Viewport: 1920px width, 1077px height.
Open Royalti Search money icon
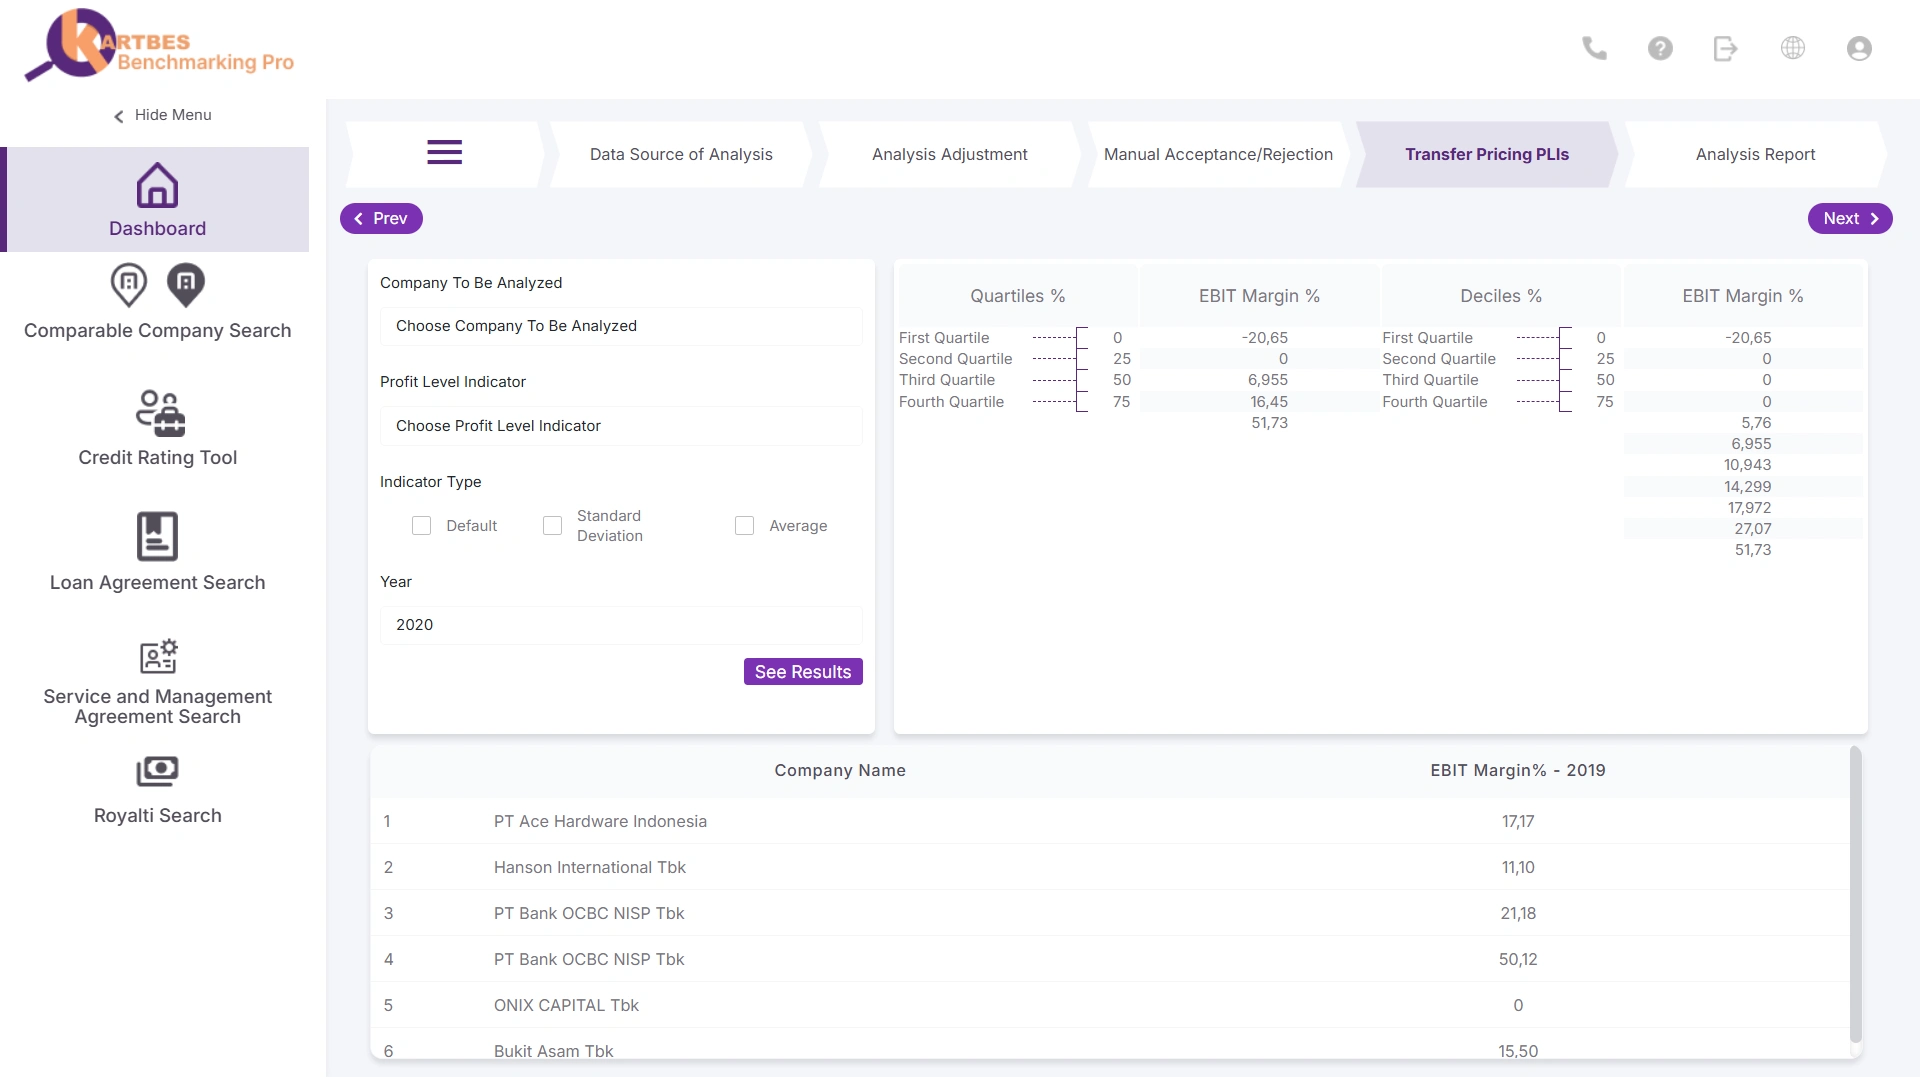157,771
